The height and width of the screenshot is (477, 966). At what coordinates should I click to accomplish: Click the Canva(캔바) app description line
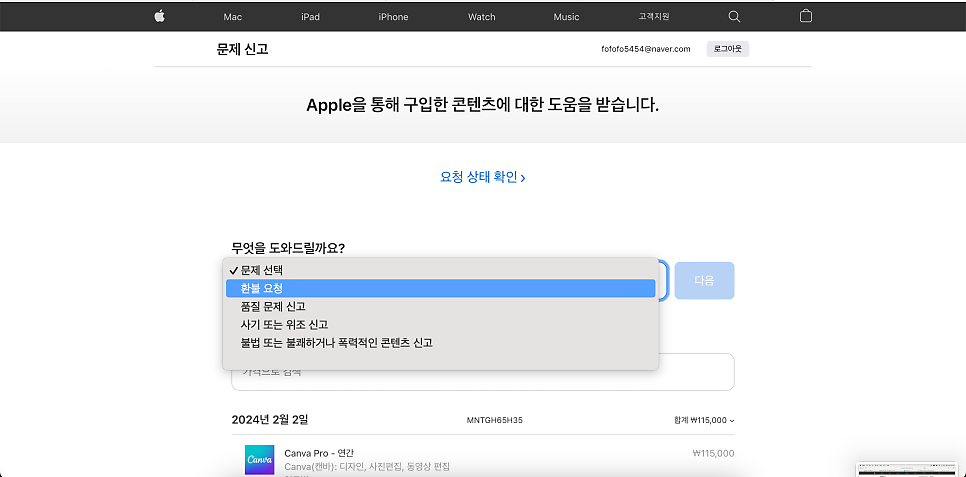(x=367, y=465)
